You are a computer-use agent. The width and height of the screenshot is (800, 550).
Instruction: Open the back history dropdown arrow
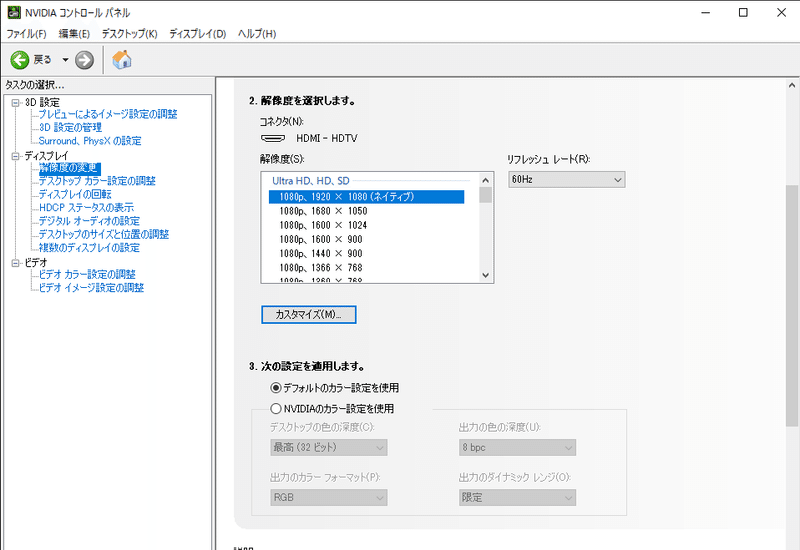pyautogui.click(x=65, y=60)
